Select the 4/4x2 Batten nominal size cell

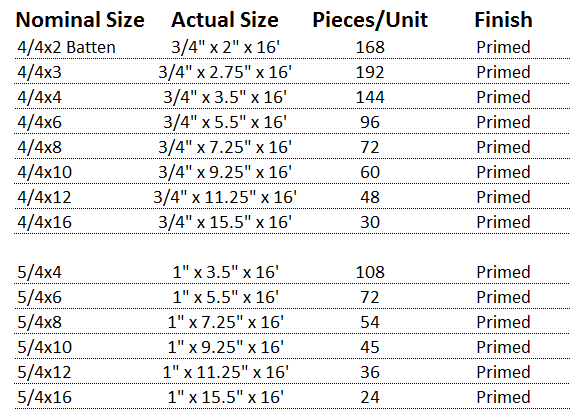pos(66,47)
